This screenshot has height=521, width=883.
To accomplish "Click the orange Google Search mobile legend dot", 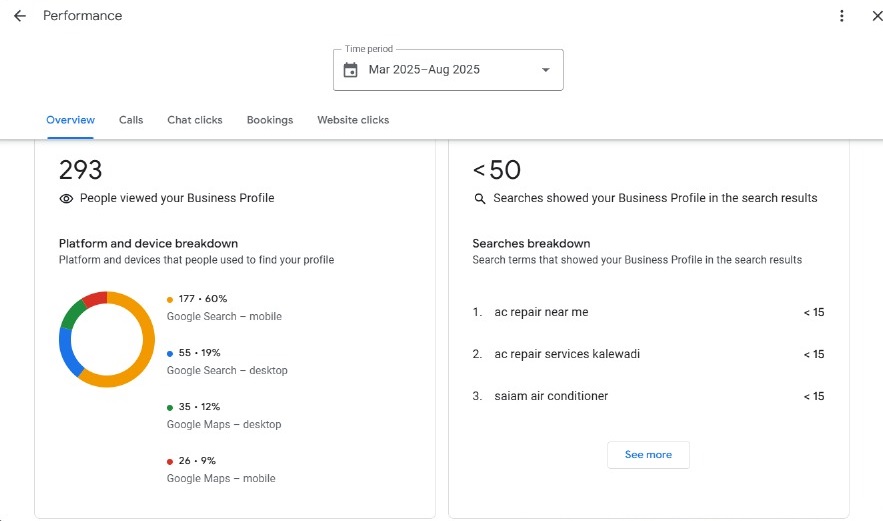I will pyautogui.click(x=170, y=299).
